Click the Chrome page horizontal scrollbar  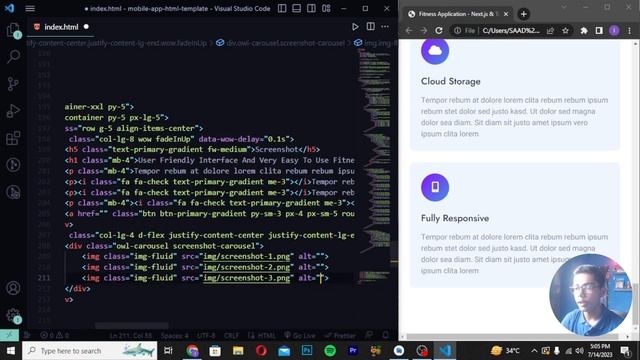pyautogui.click(x=514, y=337)
